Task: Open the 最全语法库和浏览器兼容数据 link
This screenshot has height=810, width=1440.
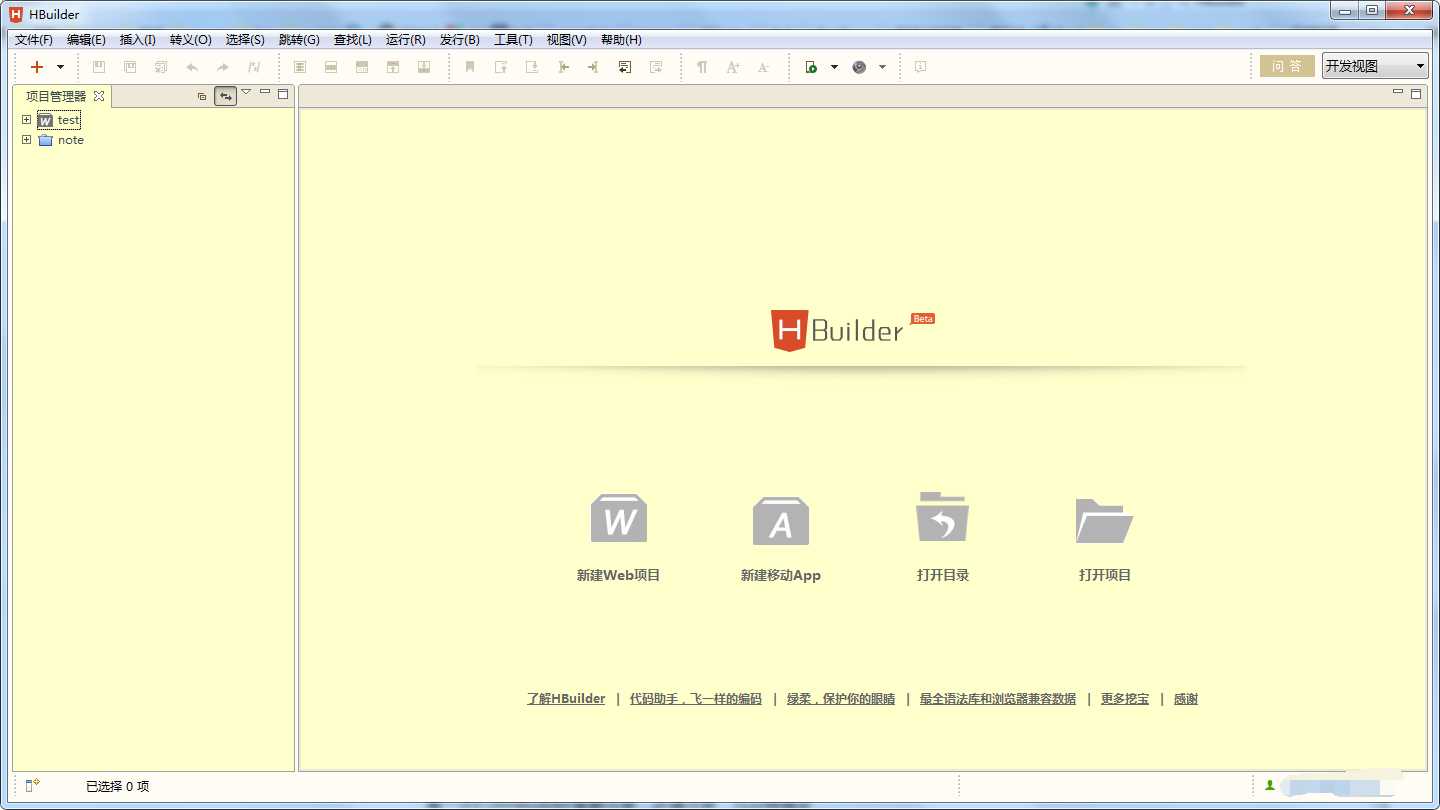Action: (x=998, y=699)
